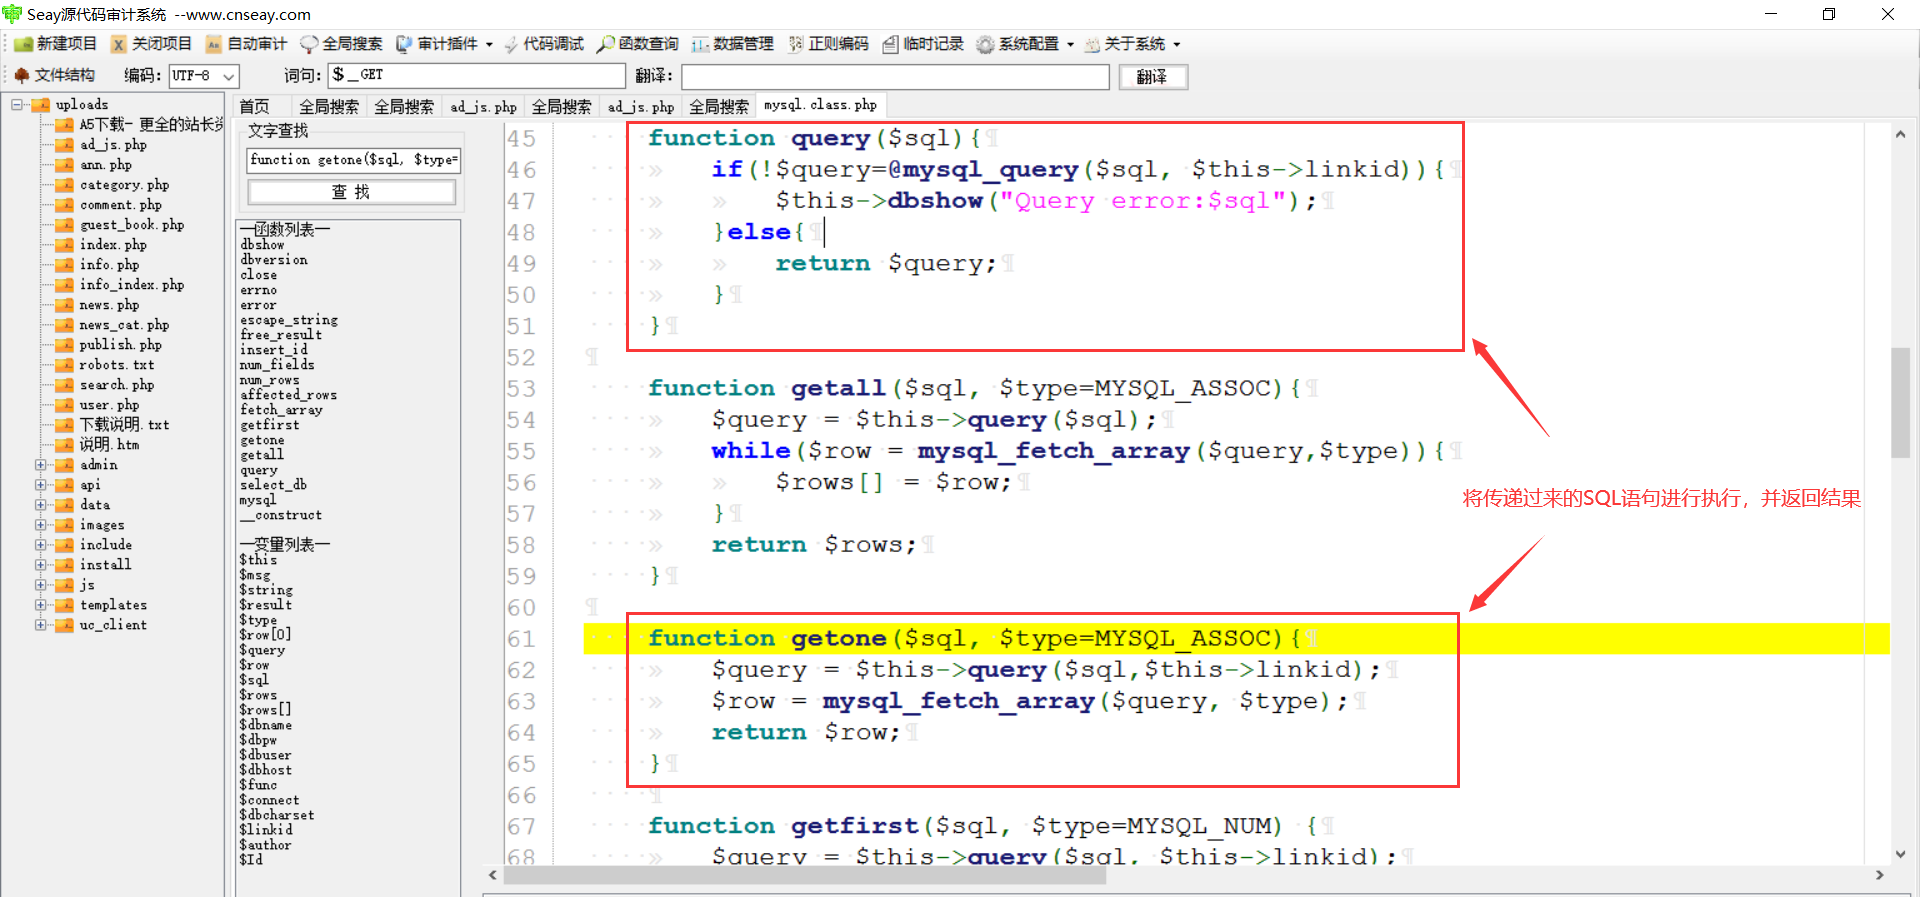Select the install folder icon
The height and width of the screenshot is (897, 1920).
(x=65, y=565)
